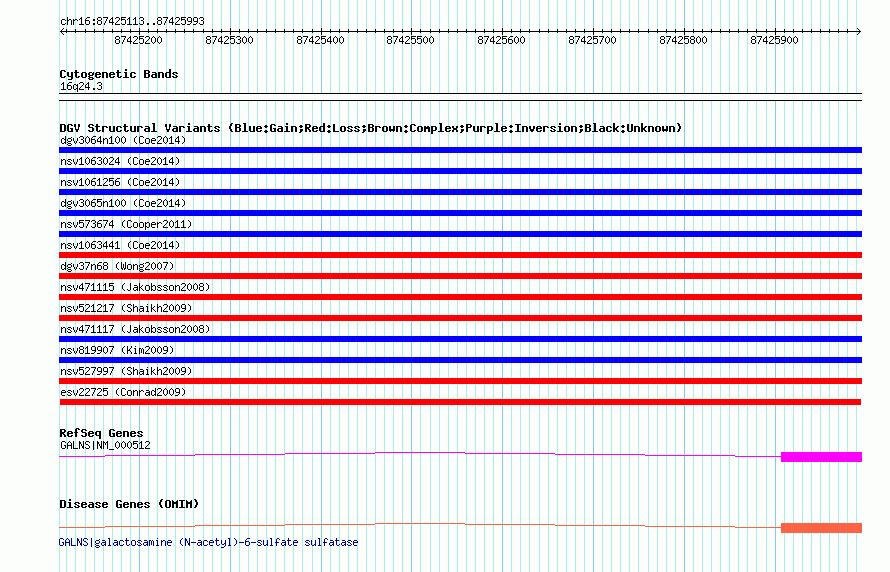Select the red bar under dgv37n68

tap(460, 276)
